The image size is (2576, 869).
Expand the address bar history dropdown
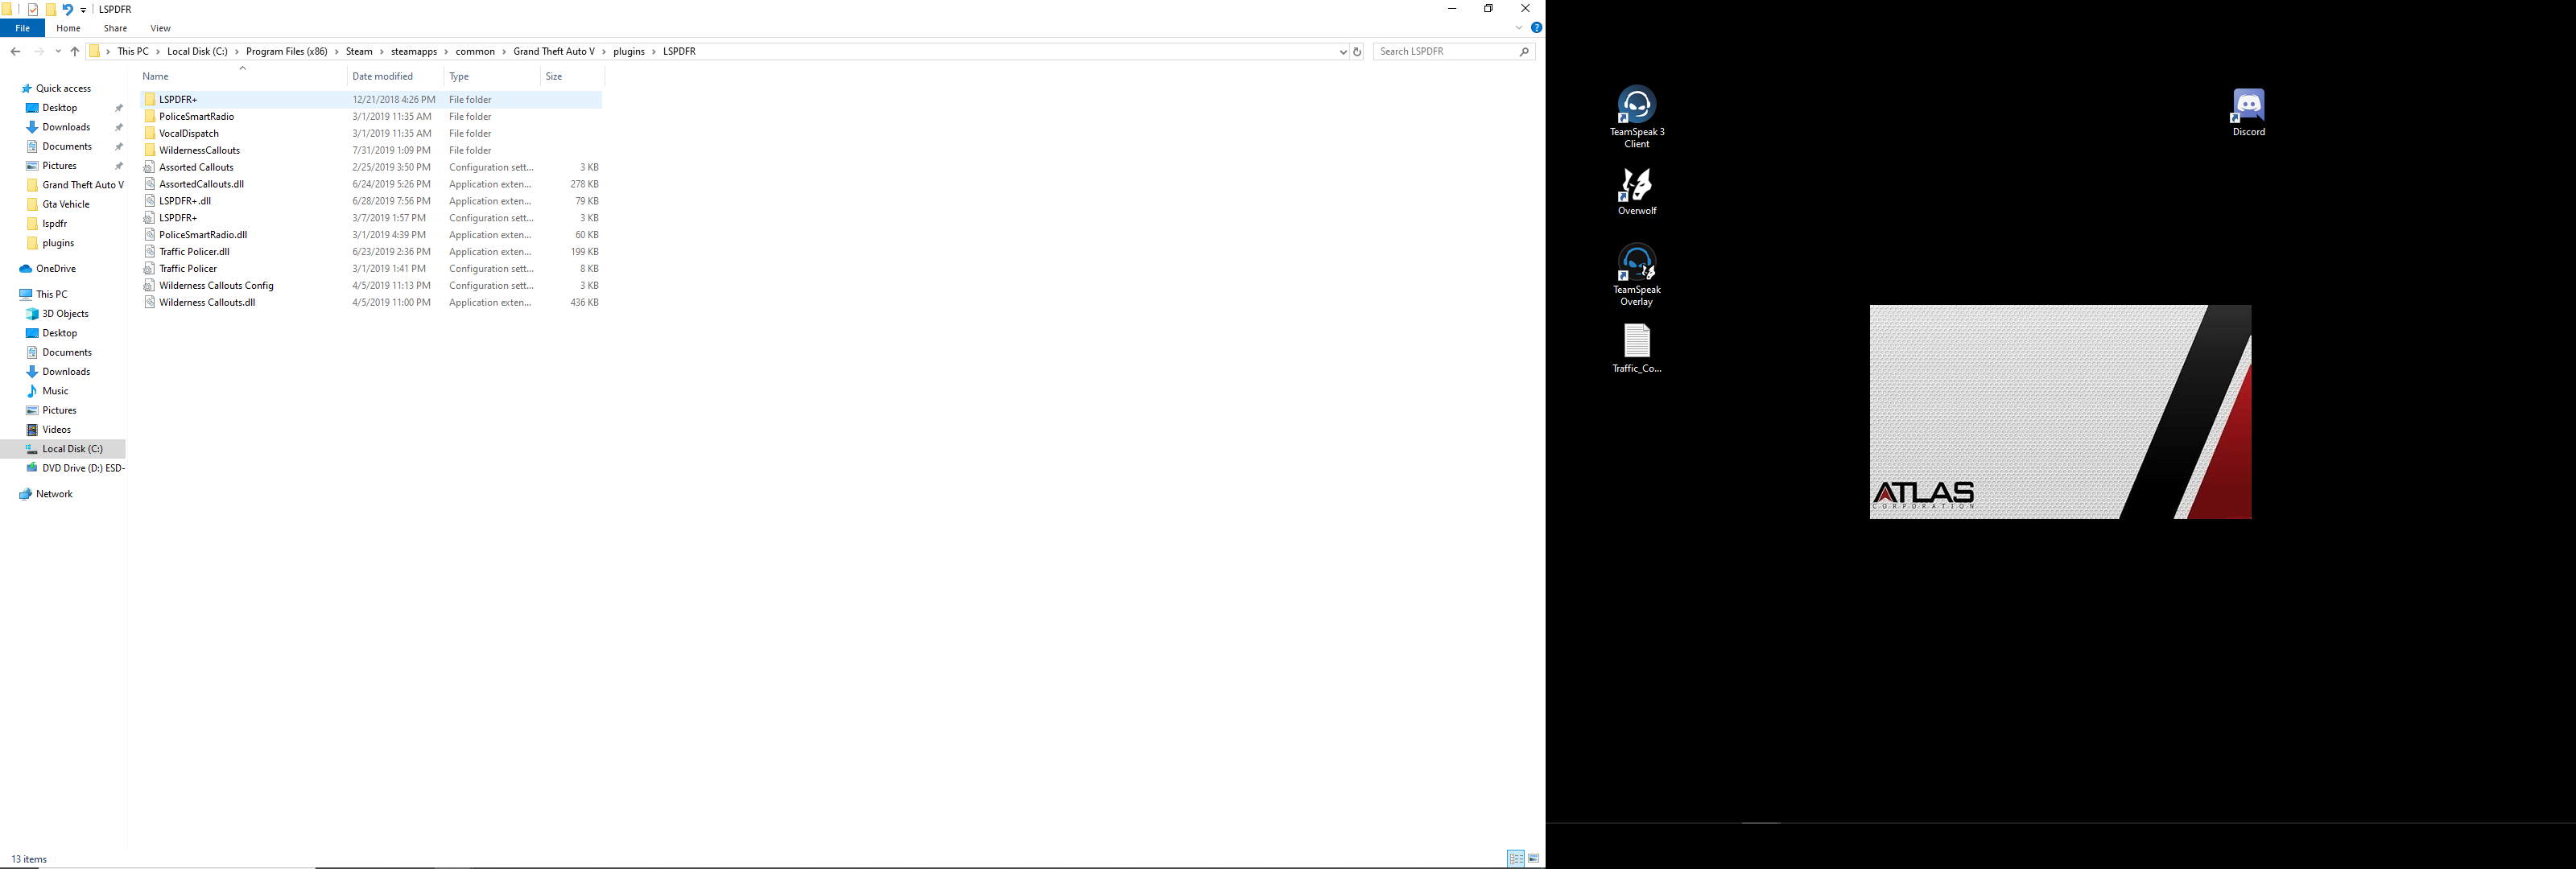click(1342, 52)
